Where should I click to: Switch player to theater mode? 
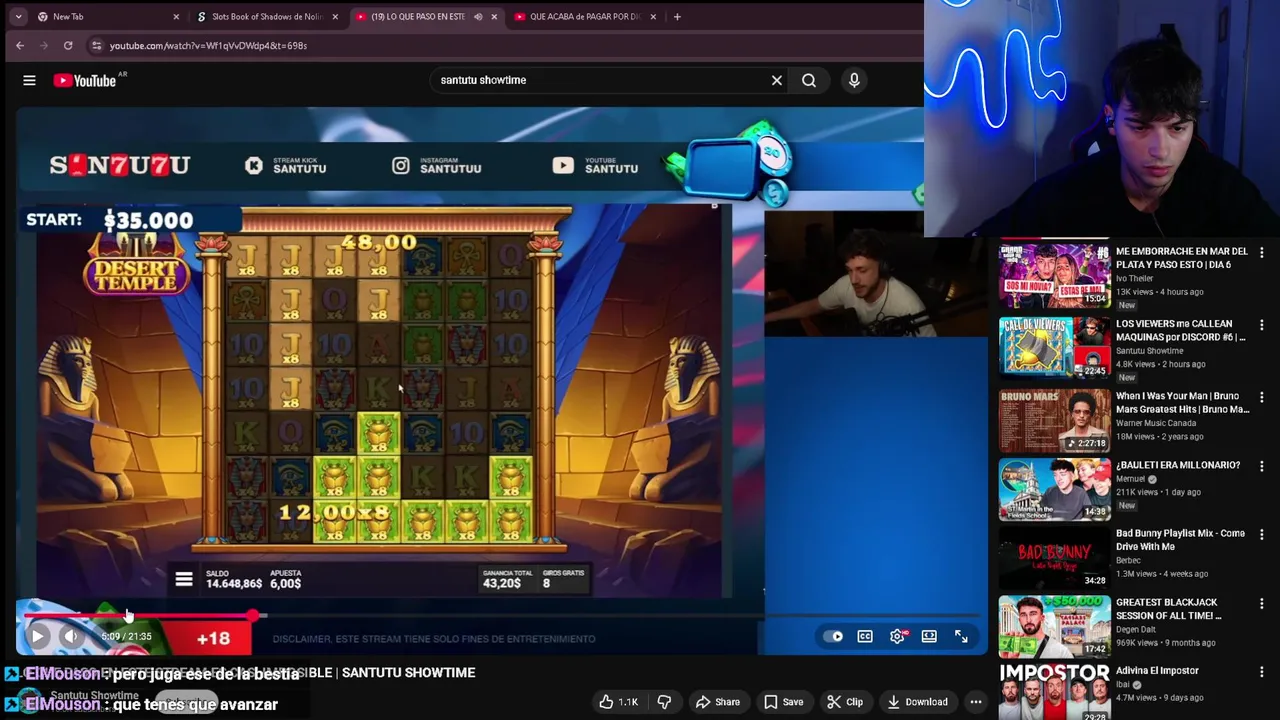pyautogui.click(x=929, y=636)
